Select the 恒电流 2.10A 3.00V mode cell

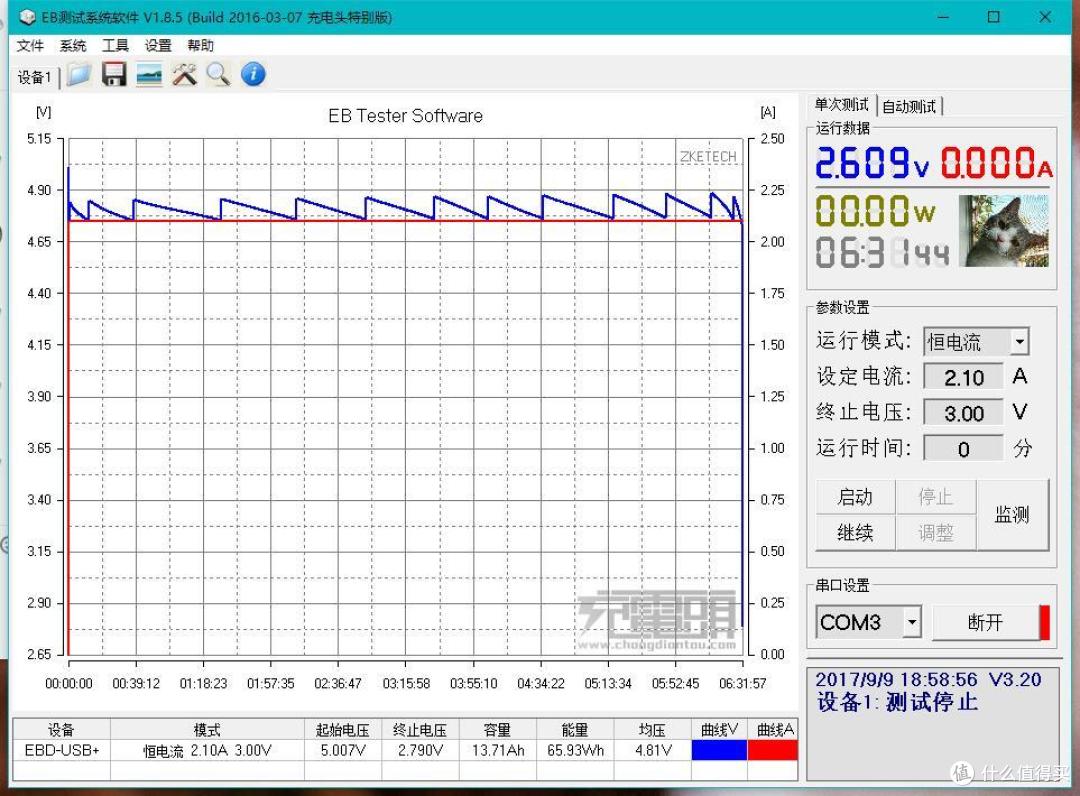(x=207, y=751)
